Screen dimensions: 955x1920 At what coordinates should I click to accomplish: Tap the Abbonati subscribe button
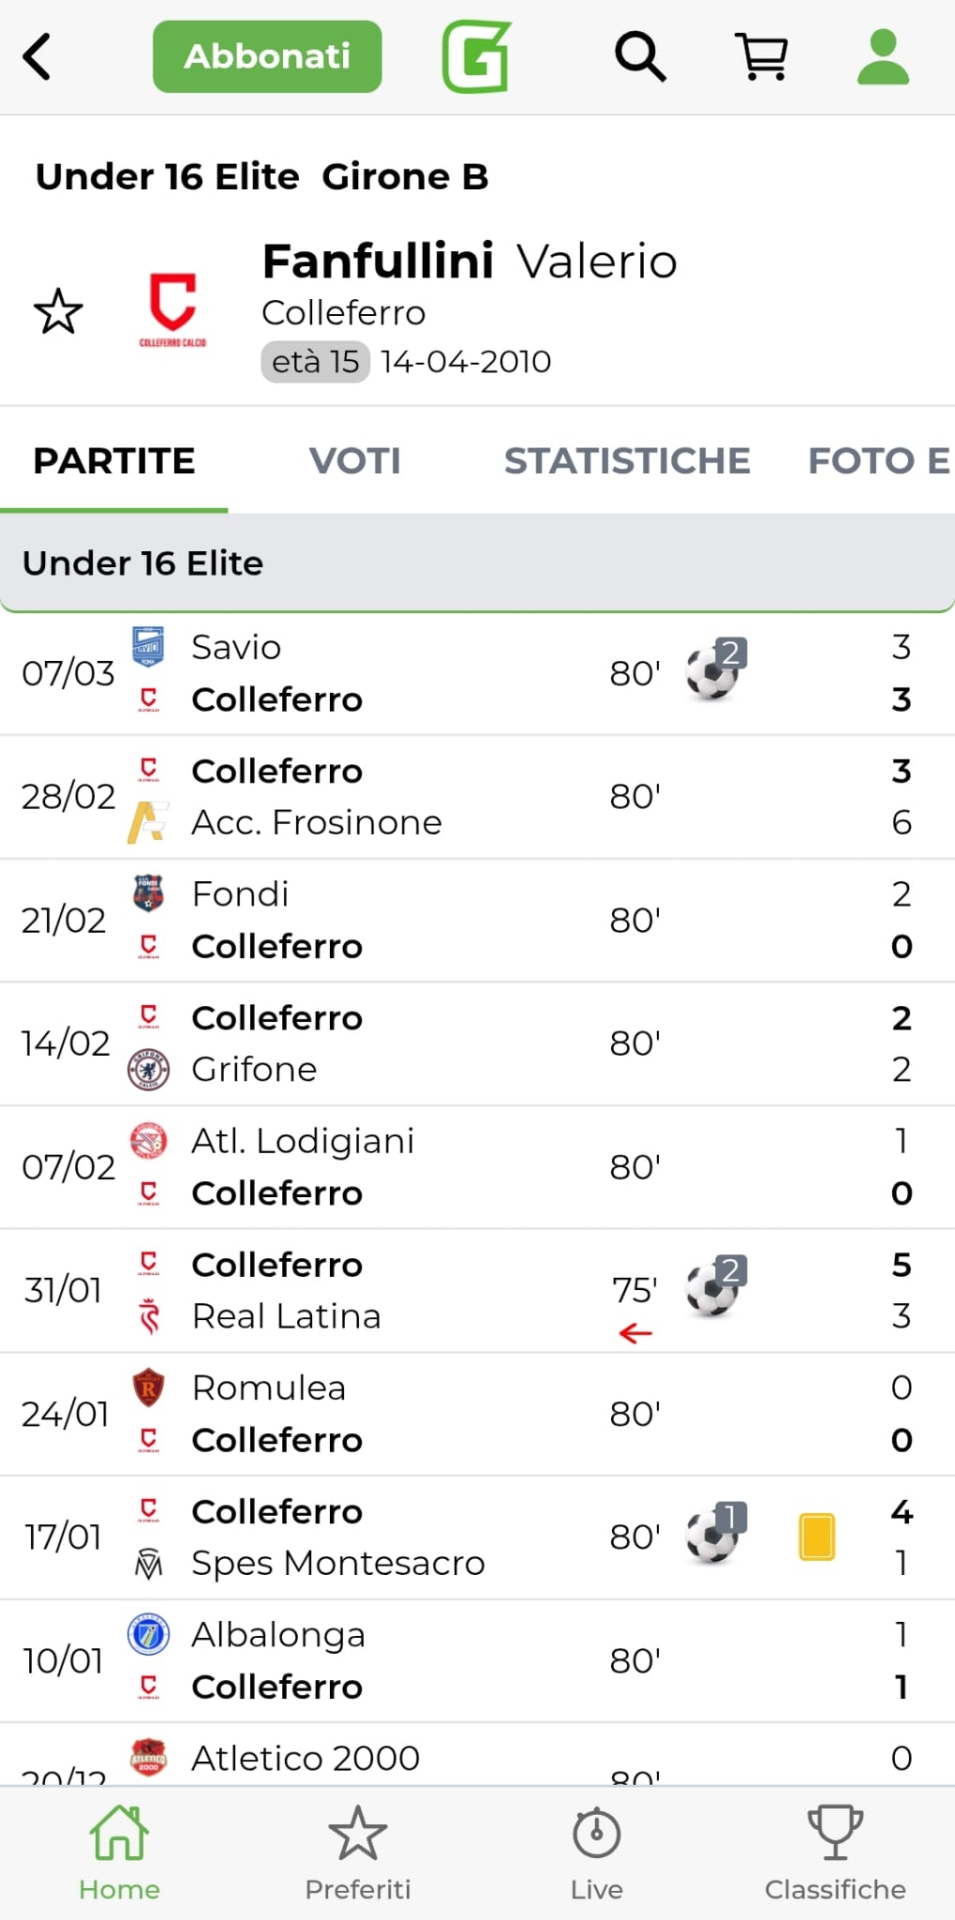pos(267,56)
